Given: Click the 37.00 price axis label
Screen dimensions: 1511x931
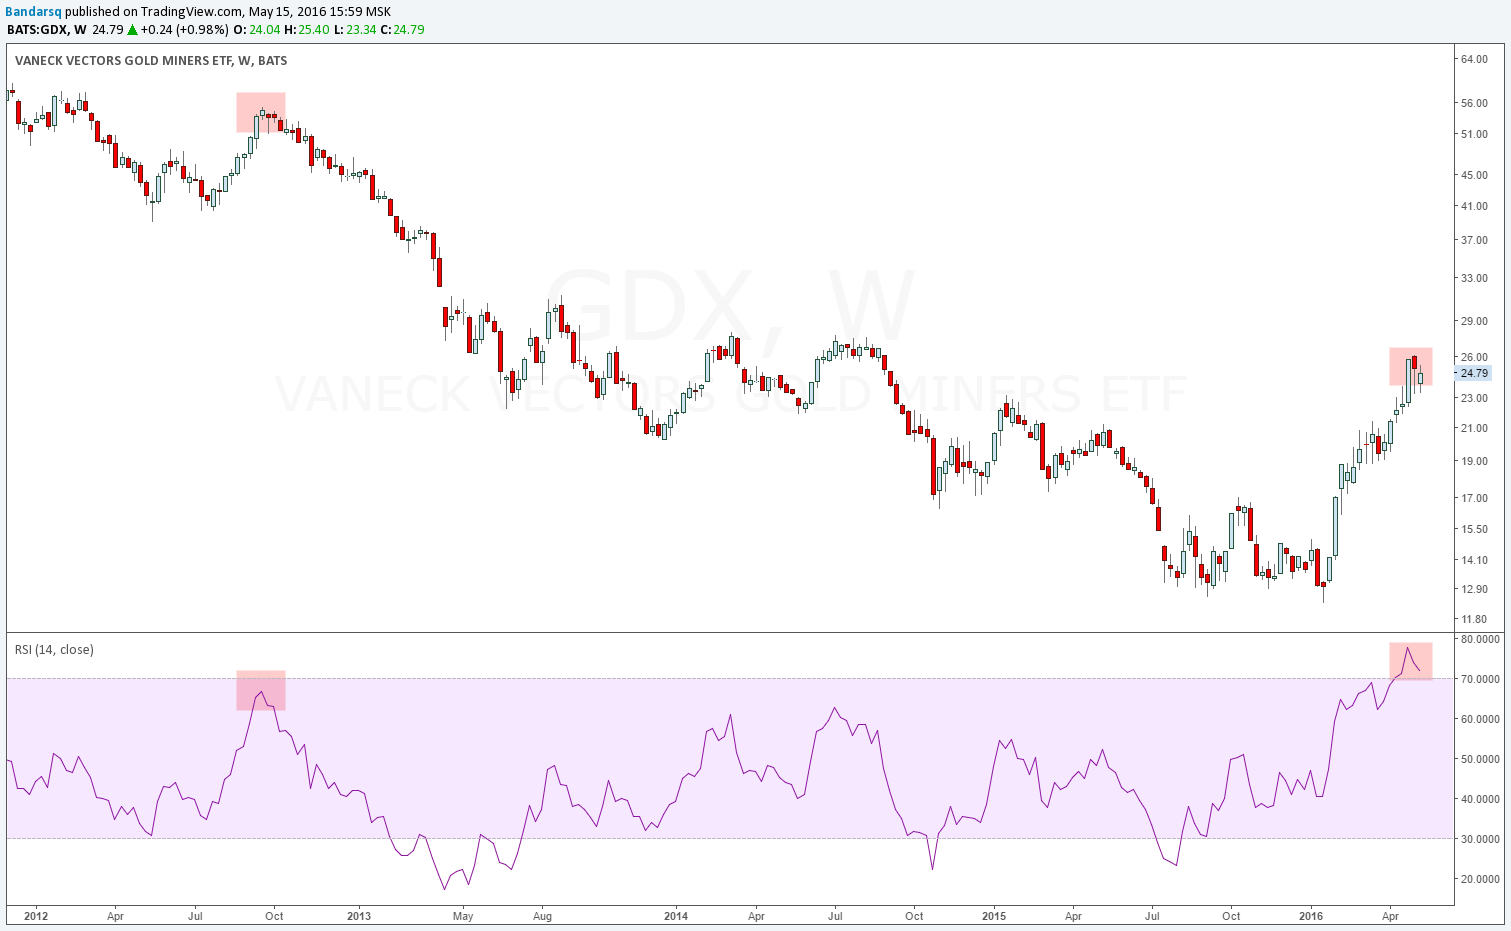Looking at the screenshot, I should point(1474,240).
